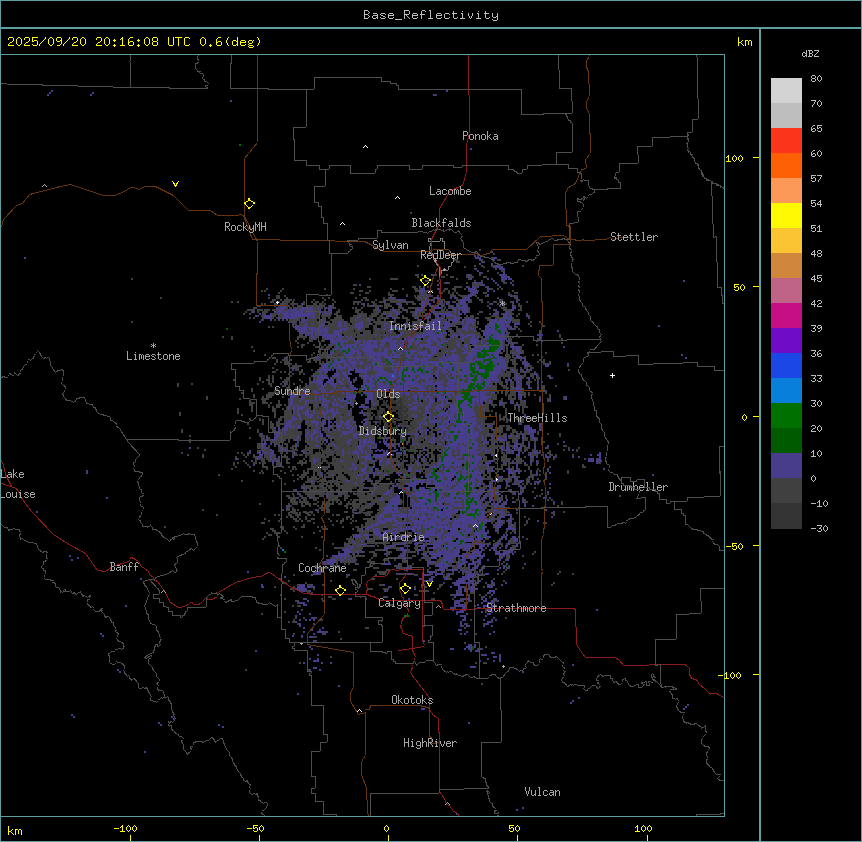Click the yellow diamond radar site at Olds
Image resolution: width=862 pixels, height=842 pixels.
(388, 416)
